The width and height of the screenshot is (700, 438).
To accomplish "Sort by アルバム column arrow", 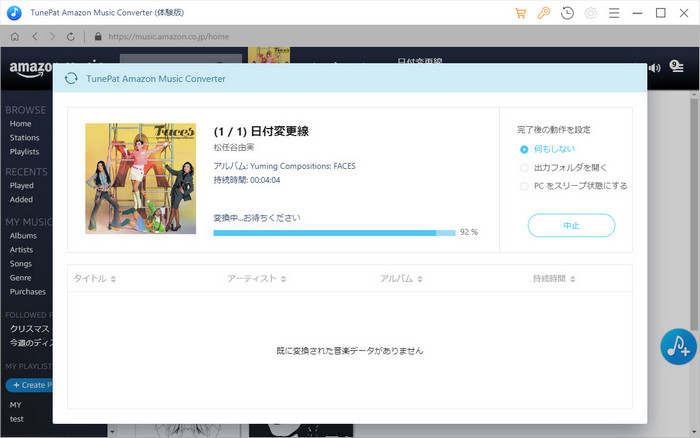I will 420,279.
